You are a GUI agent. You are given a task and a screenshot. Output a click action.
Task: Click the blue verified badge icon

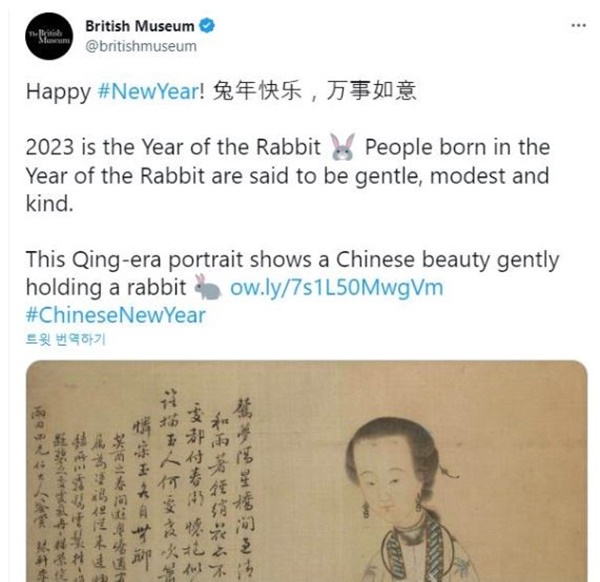pos(207,26)
